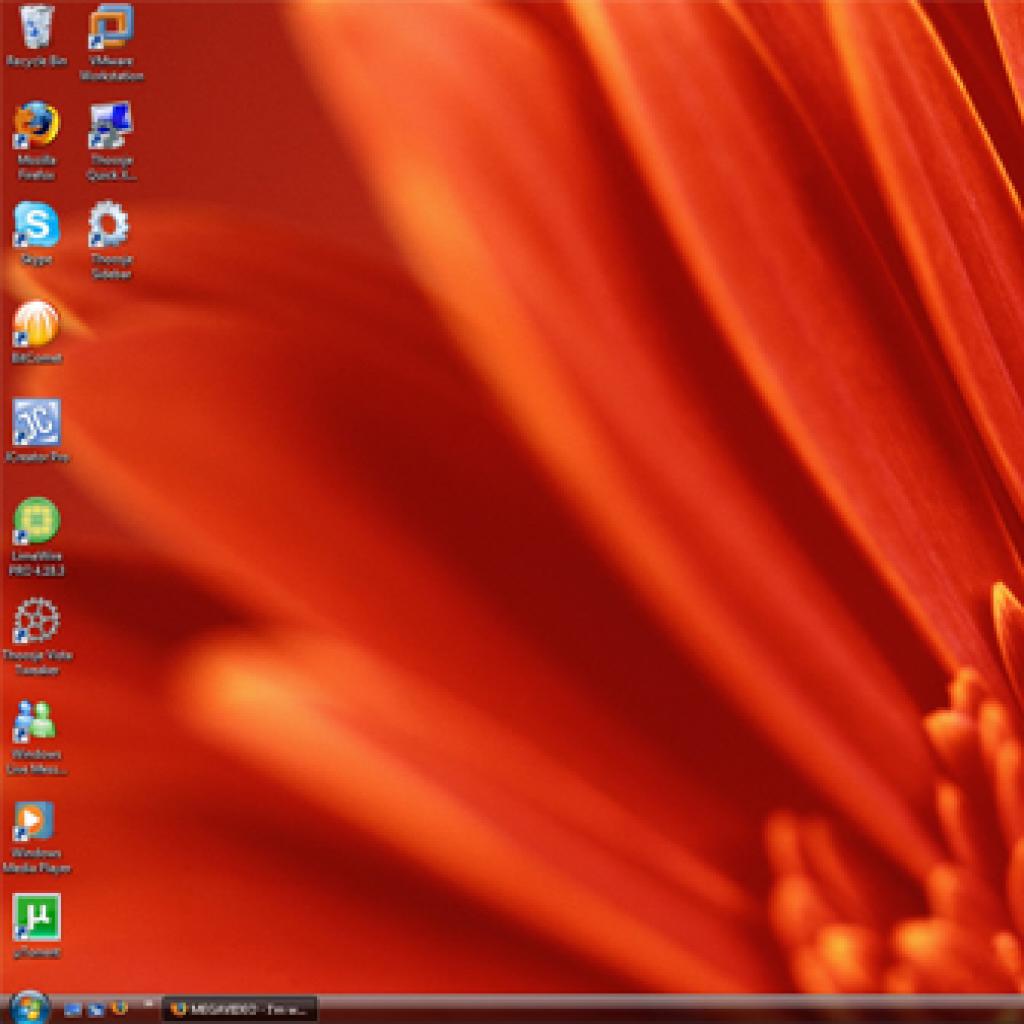This screenshot has width=1024, height=1024.
Task: Open Thoosje Vista Tweaker shortcut
Action: (37, 637)
